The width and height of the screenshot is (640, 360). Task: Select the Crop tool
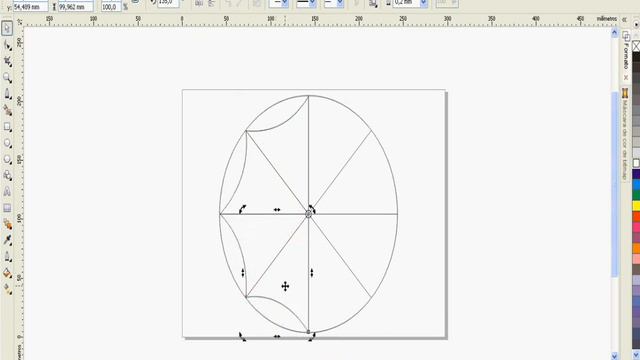click(7, 61)
